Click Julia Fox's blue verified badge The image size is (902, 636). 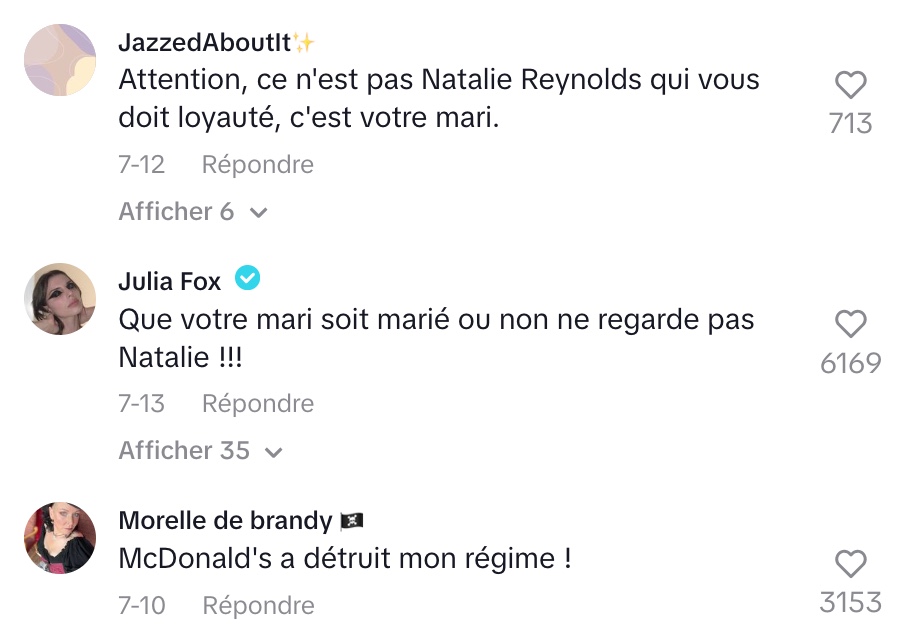click(x=247, y=278)
